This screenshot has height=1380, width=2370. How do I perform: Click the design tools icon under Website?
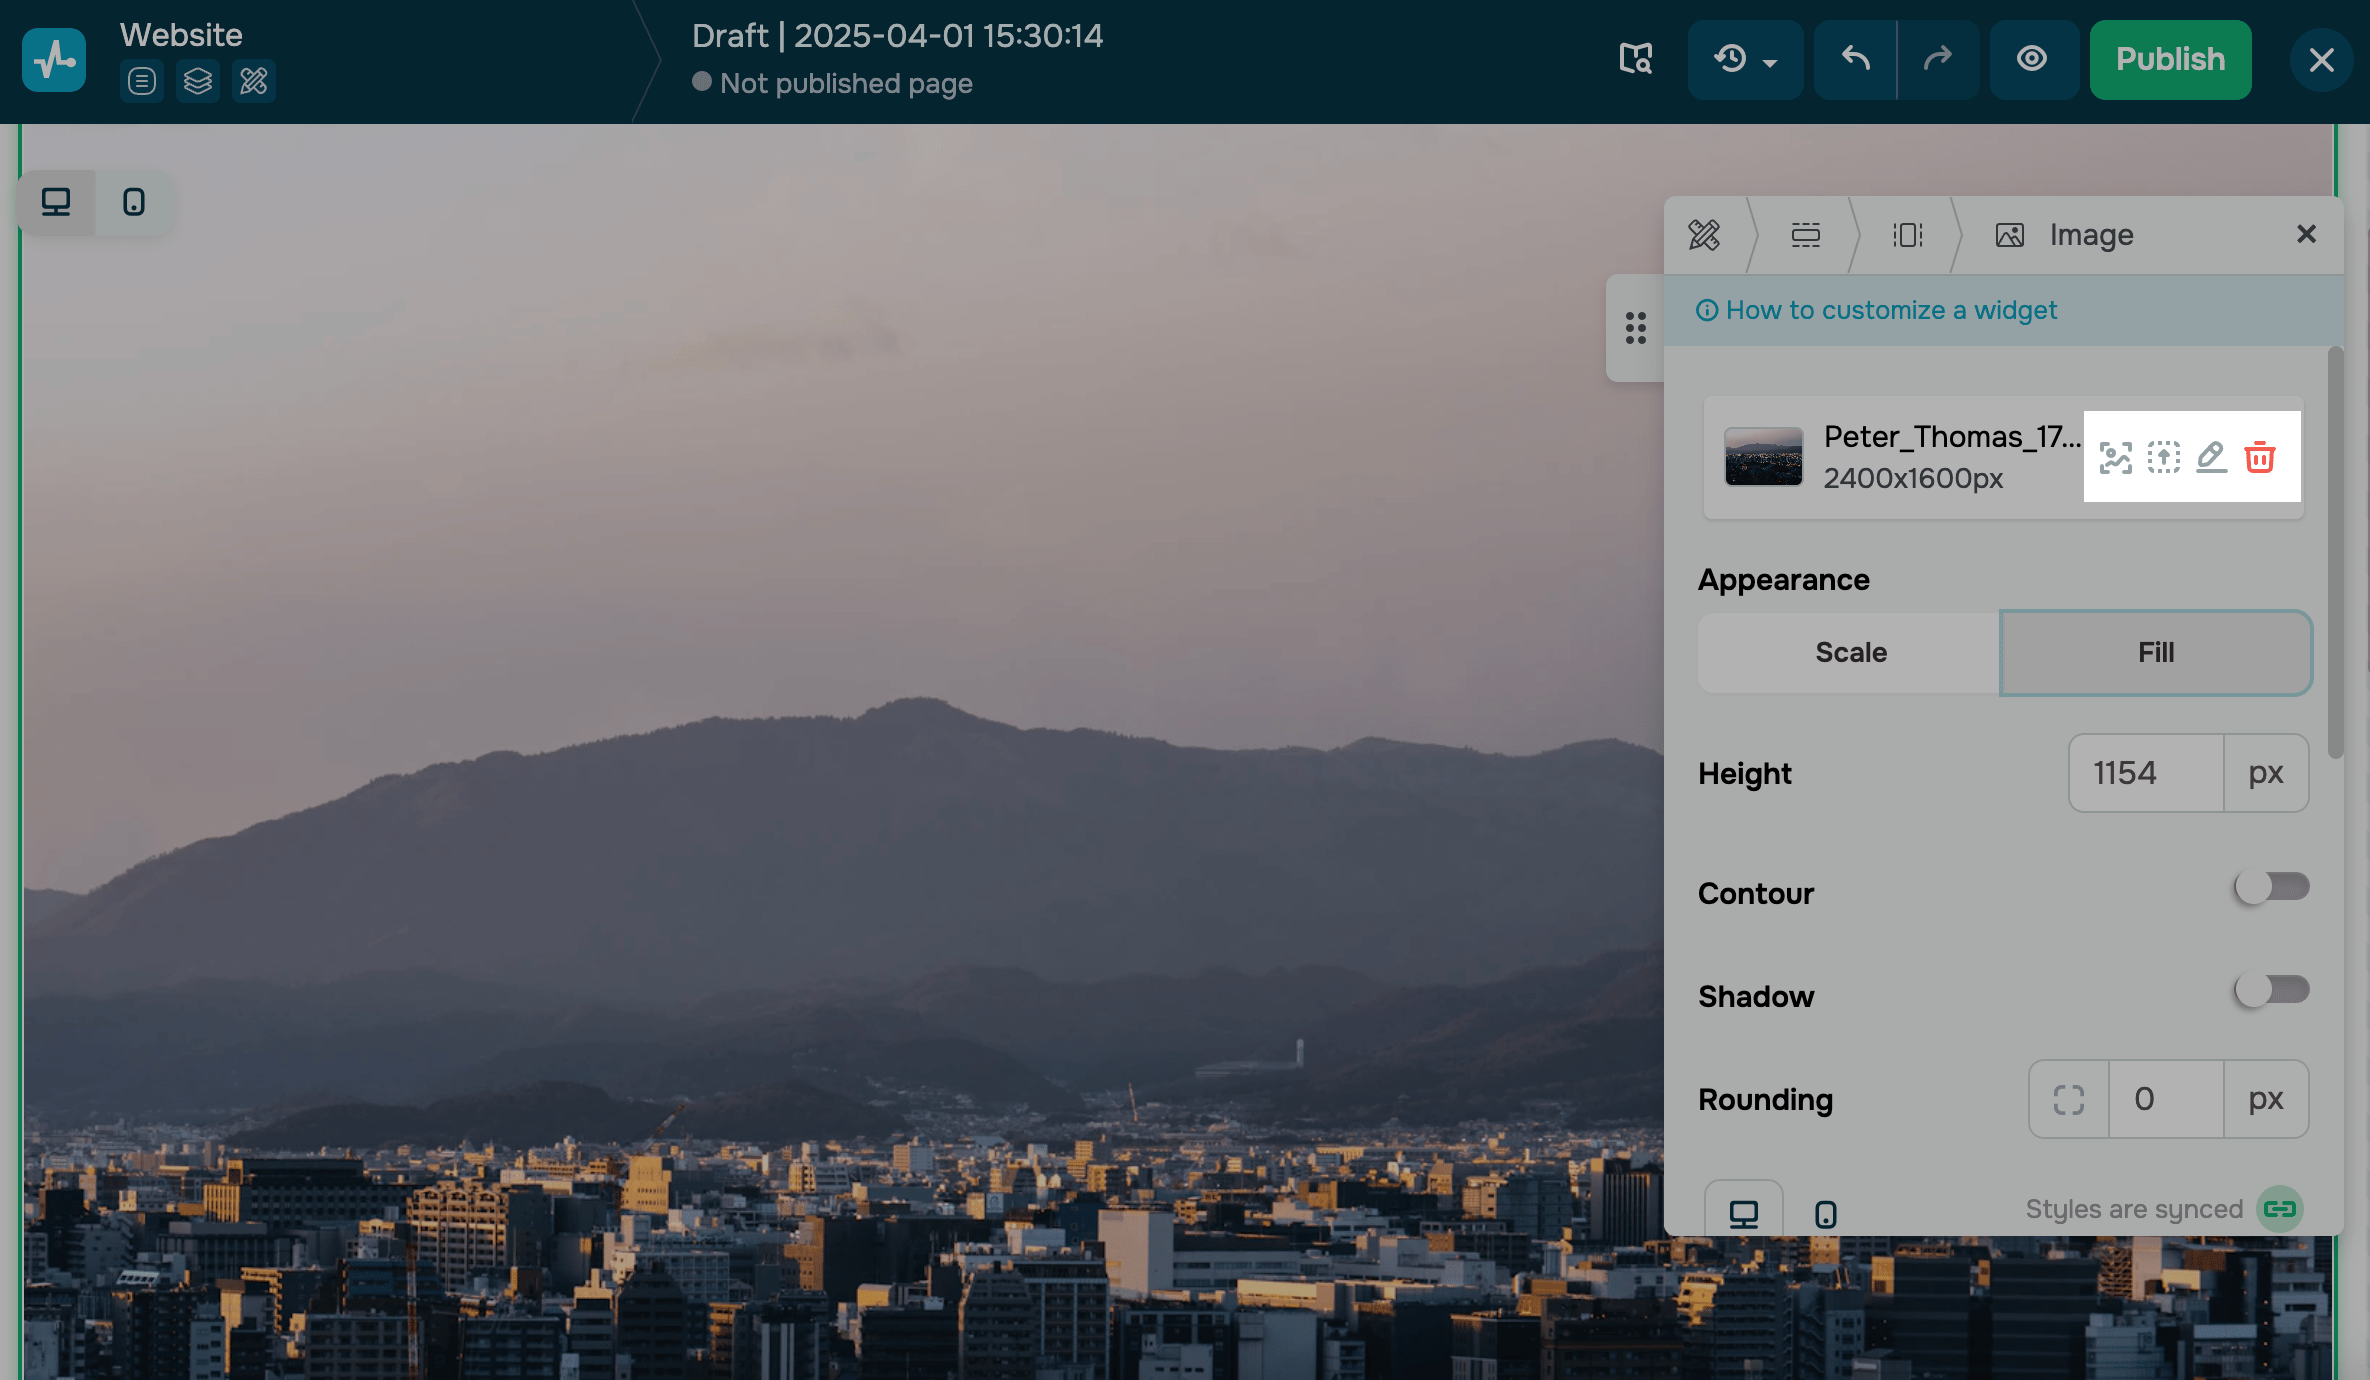pos(254,81)
